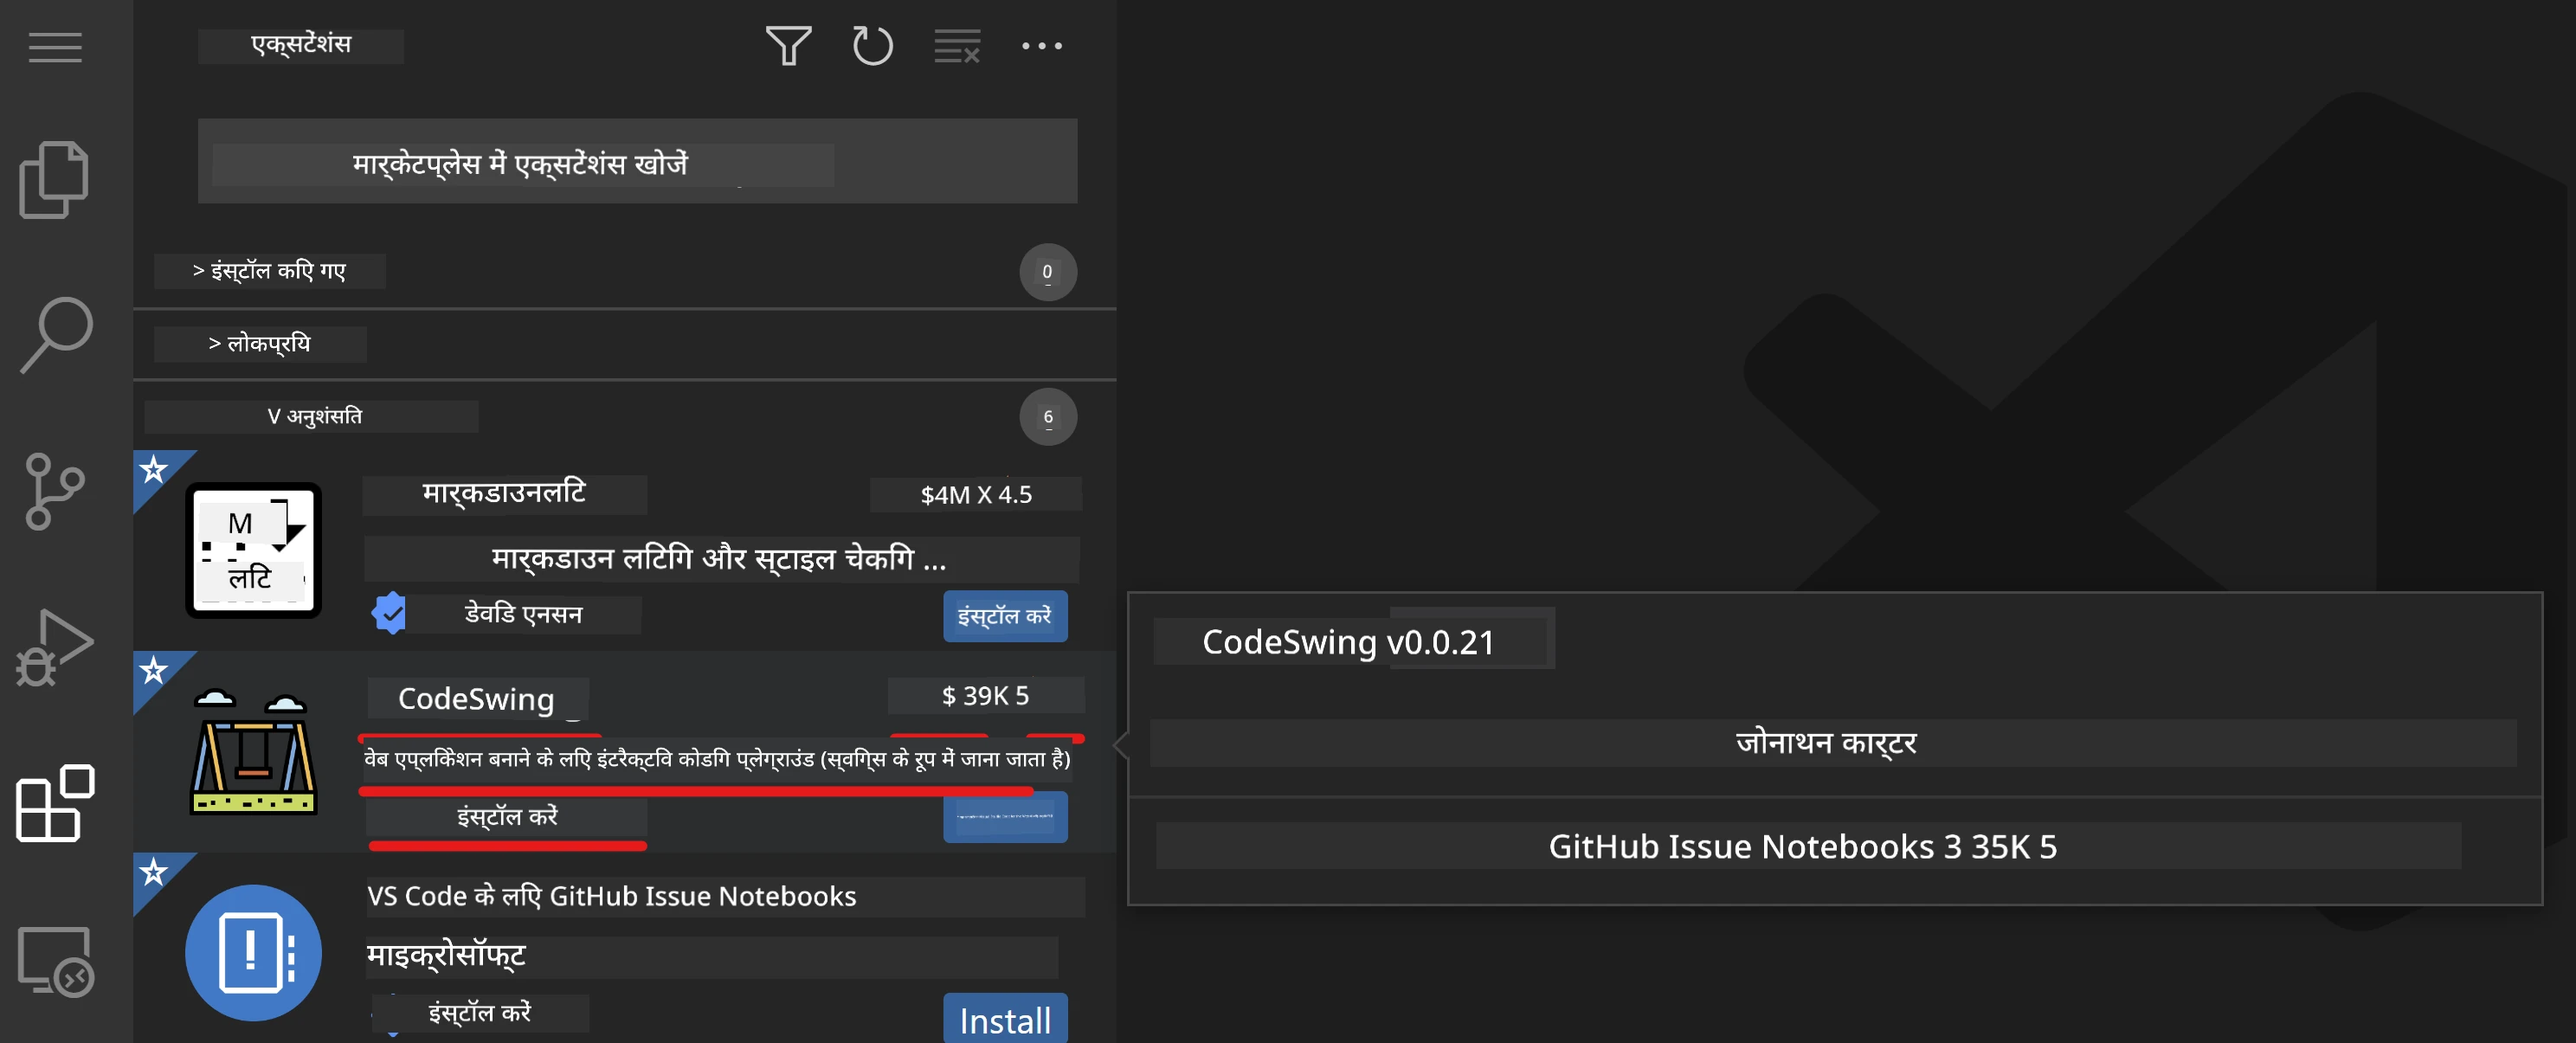2576x1043 pixels.
Task: Click the verified publisher badge beside डेविड एनसन
Action: 389,613
